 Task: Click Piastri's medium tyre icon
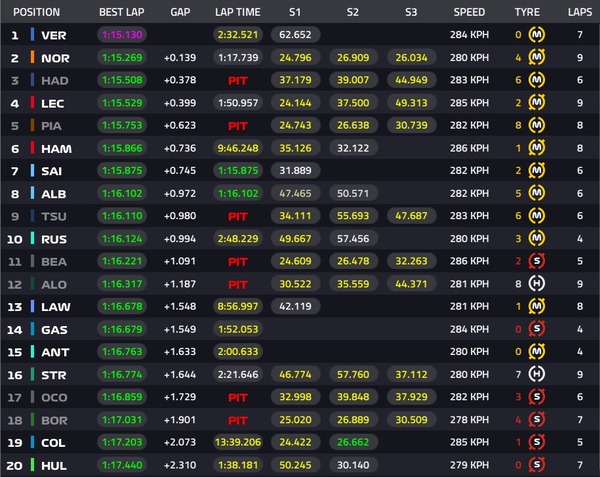[x=538, y=125]
